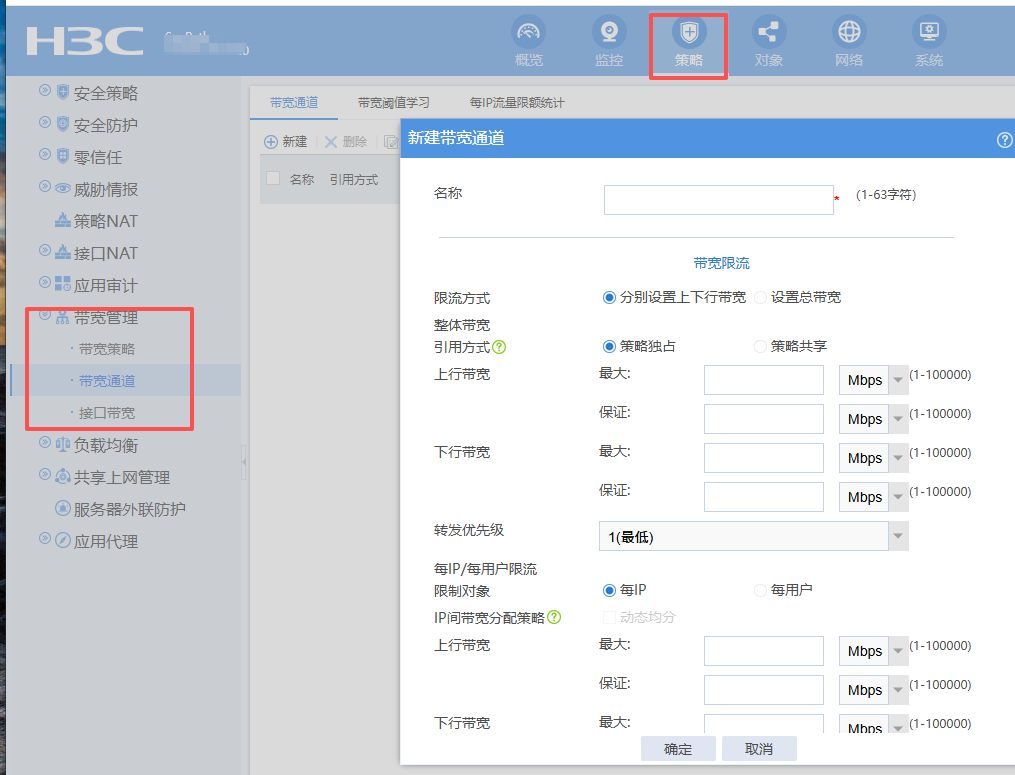Open the 网络 network globe icon
Viewport: 1015px width, 775px height.
[849, 33]
